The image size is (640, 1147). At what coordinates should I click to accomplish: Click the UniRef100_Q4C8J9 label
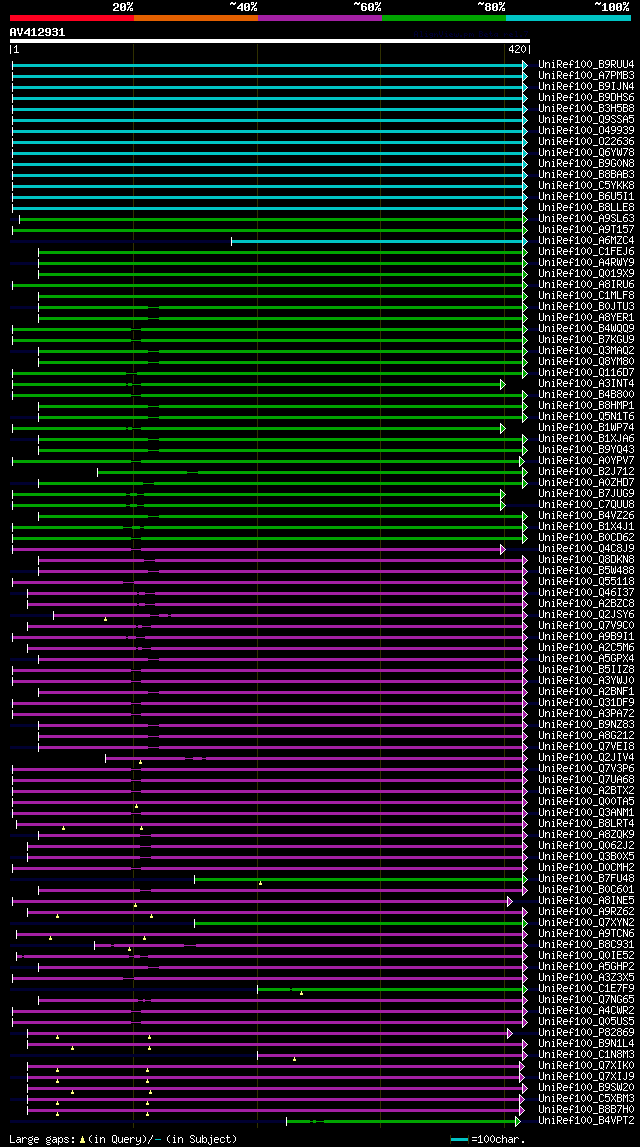pos(586,549)
